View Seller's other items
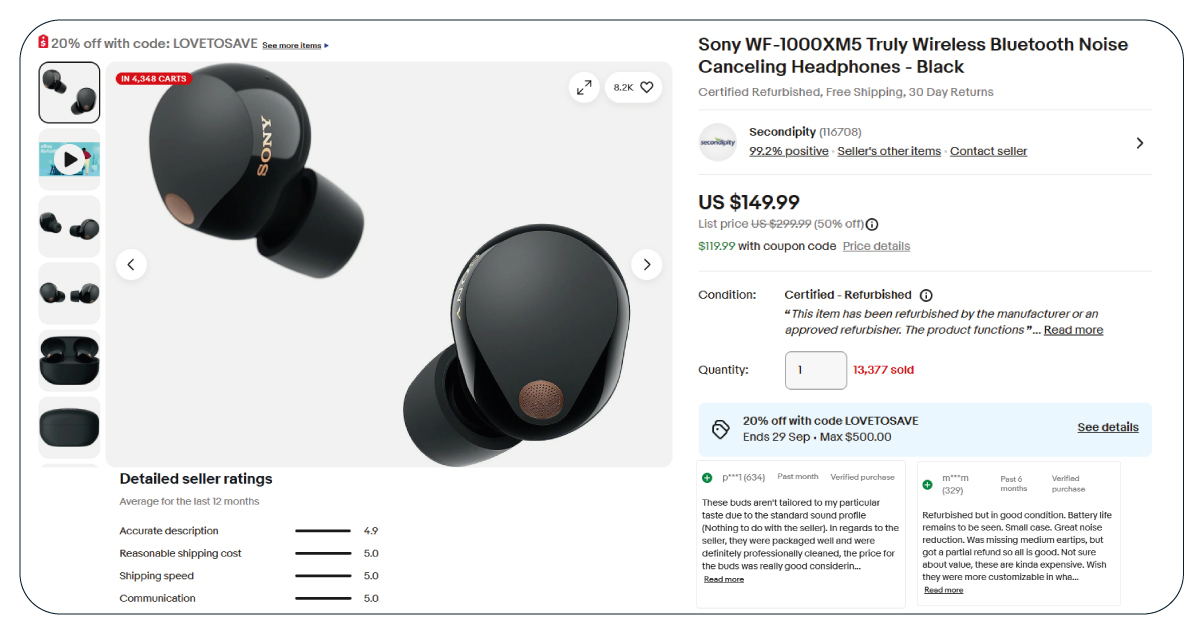The height and width of the screenshot is (634, 1203). pyautogui.click(x=889, y=151)
